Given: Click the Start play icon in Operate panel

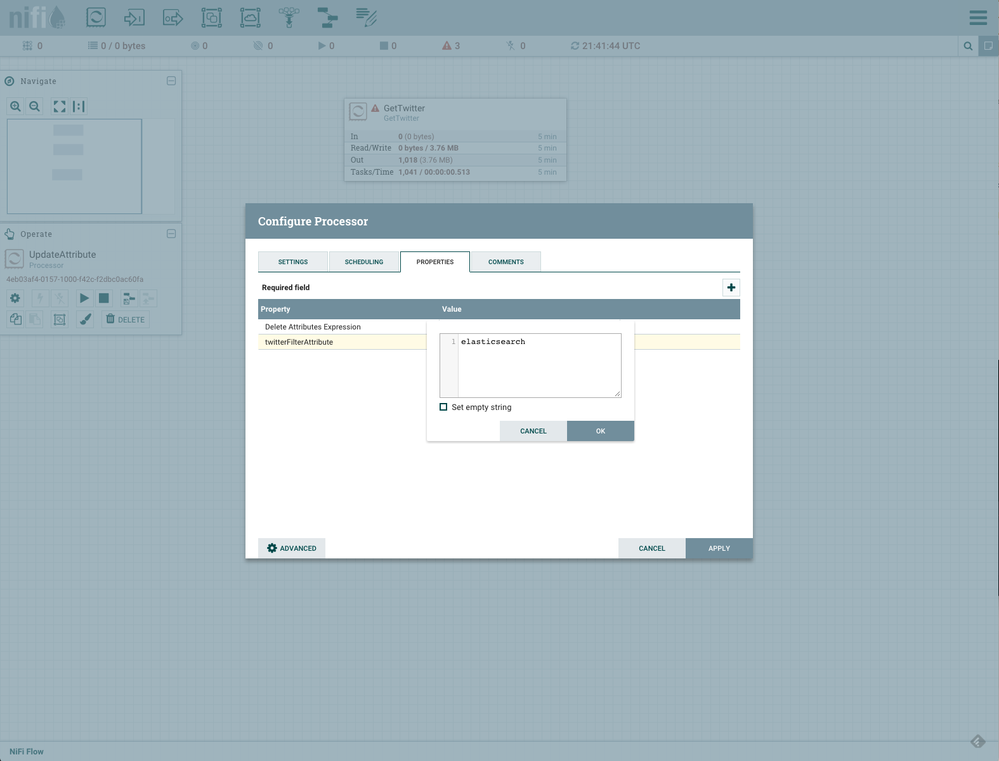Looking at the screenshot, I should 84,298.
